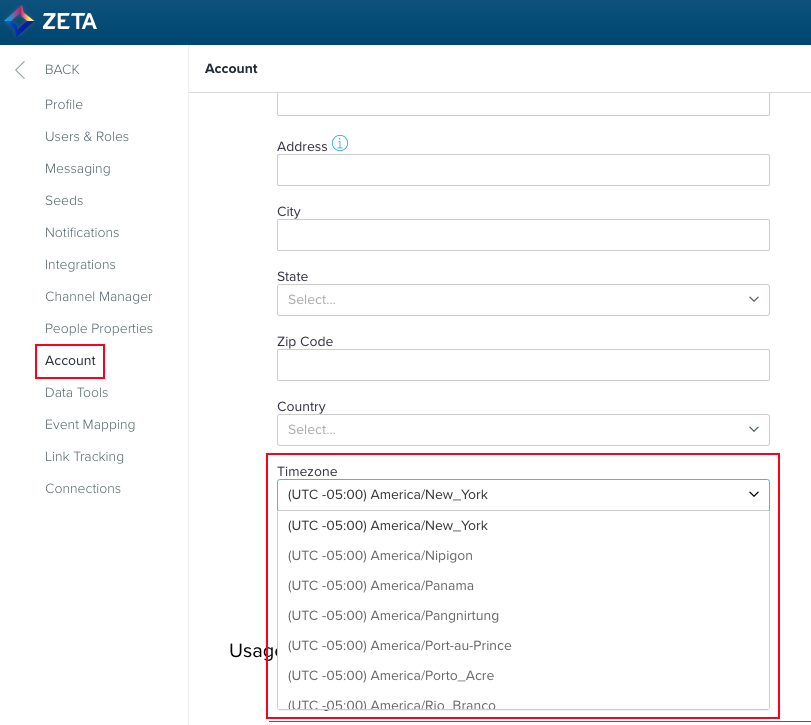Focus the Zip Code text field
The height and width of the screenshot is (725, 811).
coord(523,365)
